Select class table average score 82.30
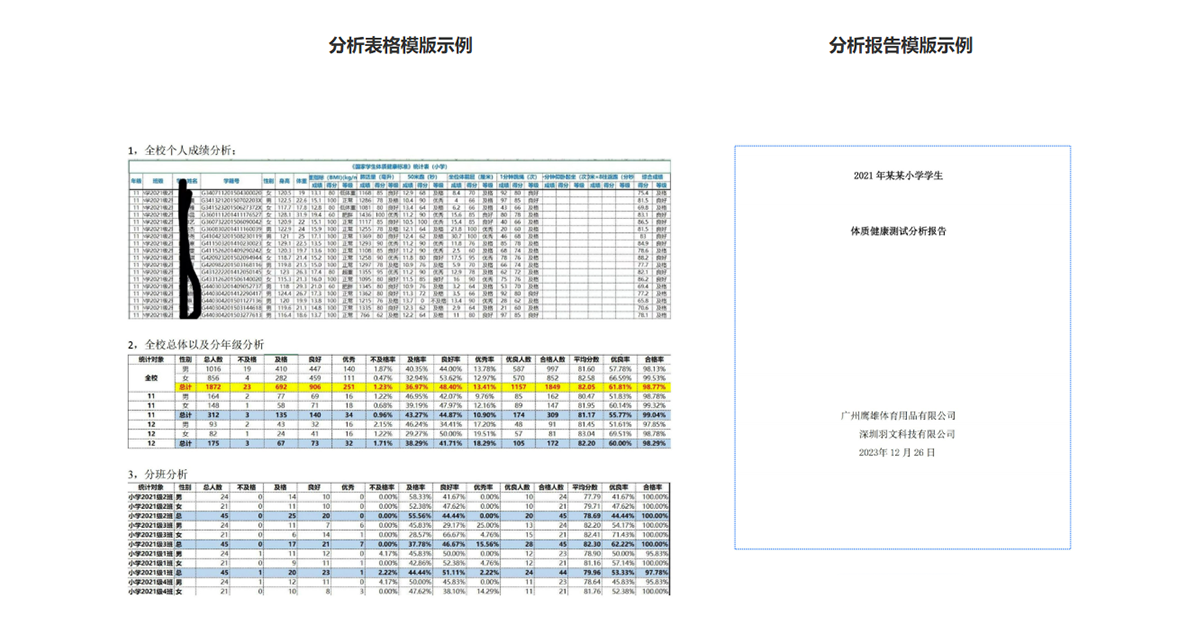 pos(591,544)
